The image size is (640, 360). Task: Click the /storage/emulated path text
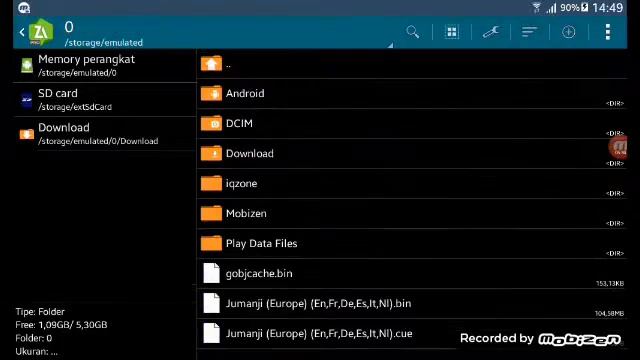(104, 42)
